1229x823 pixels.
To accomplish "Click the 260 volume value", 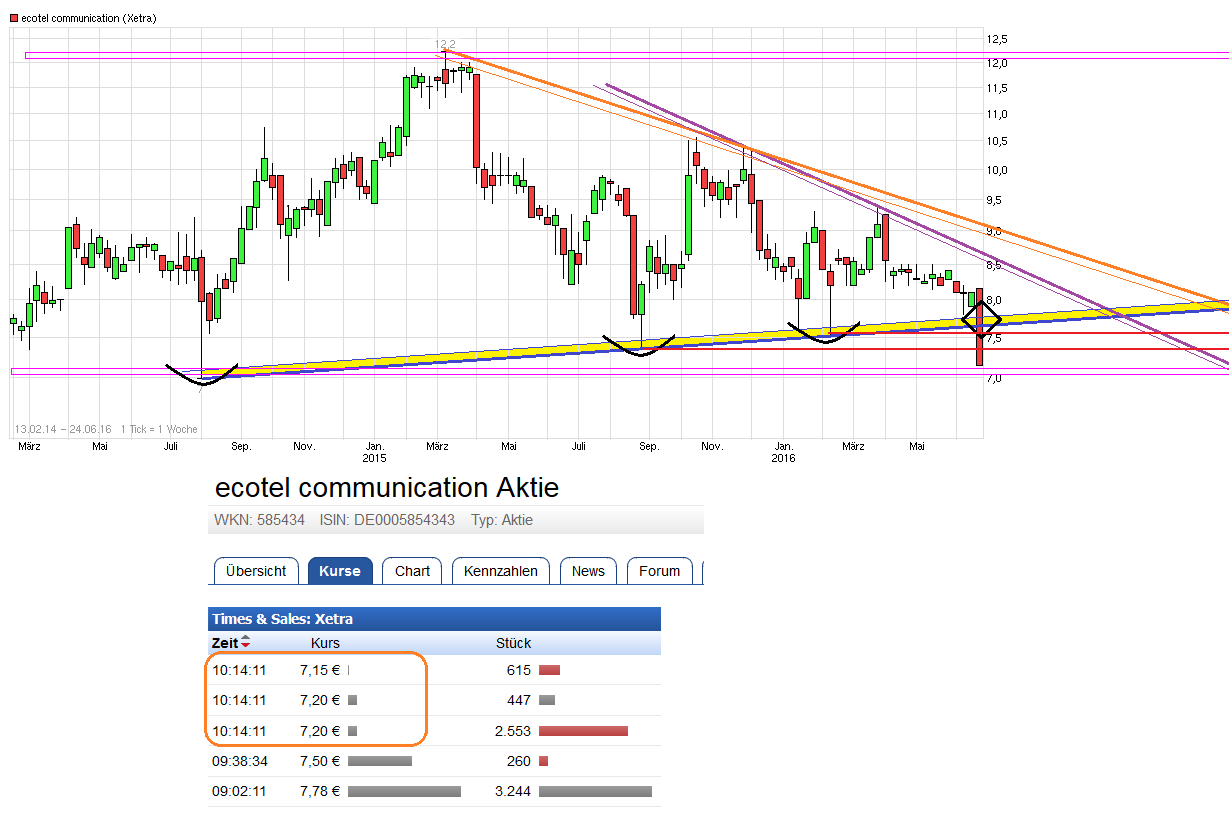I will coord(519,761).
